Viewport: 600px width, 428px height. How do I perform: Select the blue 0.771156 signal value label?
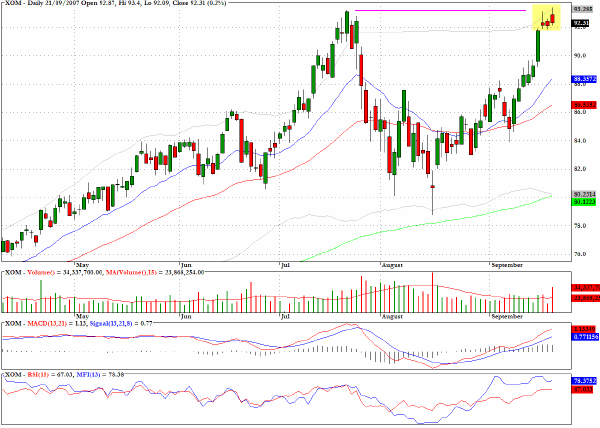(585, 337)
